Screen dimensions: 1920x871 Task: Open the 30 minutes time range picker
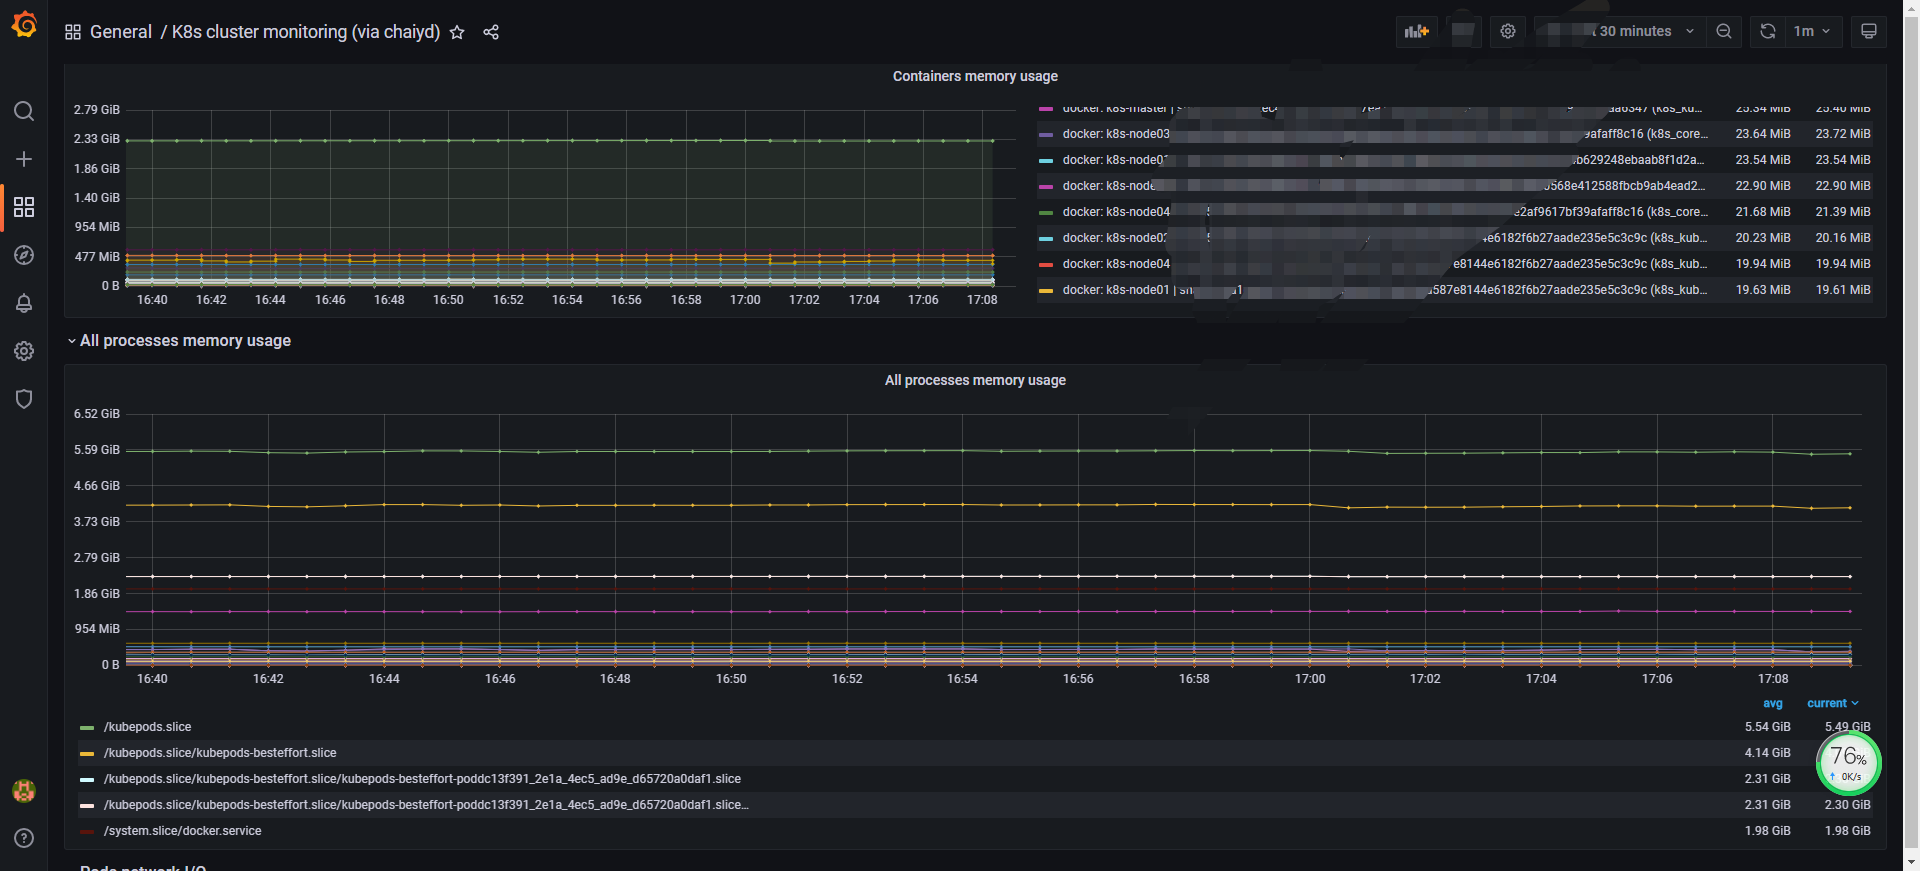point(1637,31)
